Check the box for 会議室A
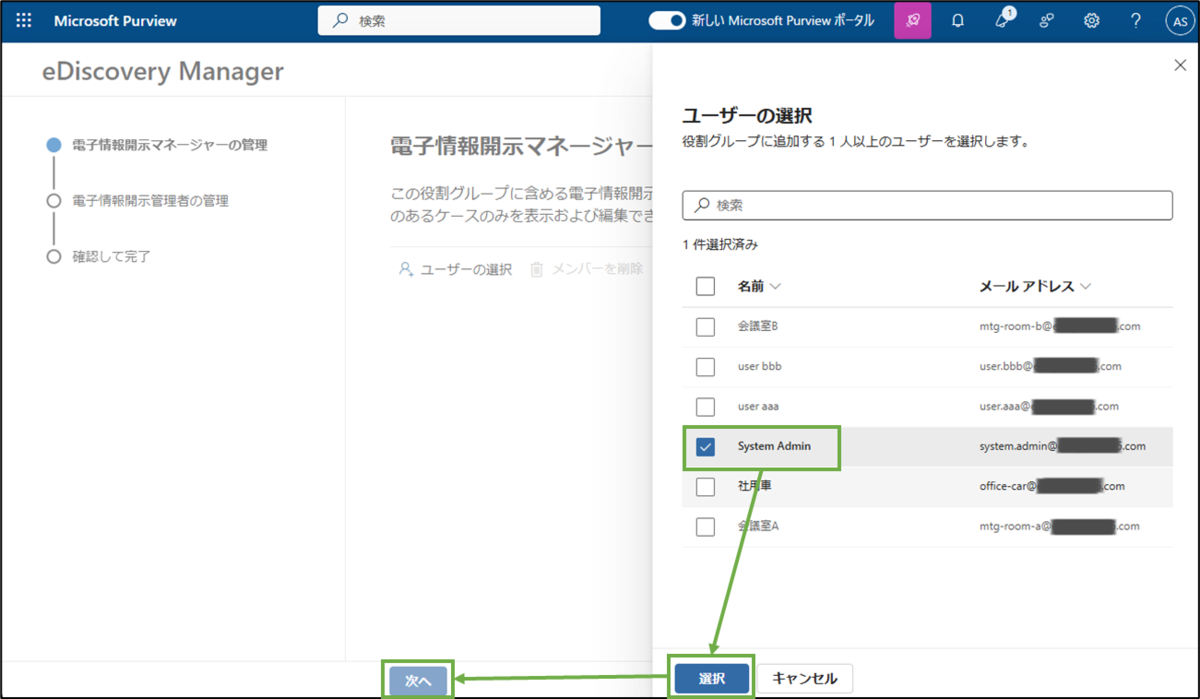Screen dimensions: 1200x699 tap(705, 526)
